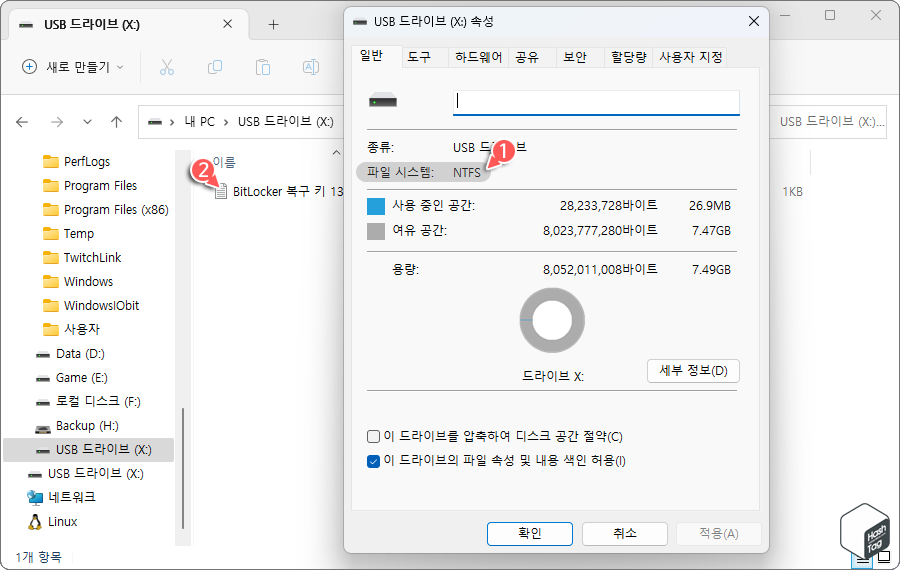900x570 pixels.
Task: Enable compress drive to save disk space checkbox
Action: 373,437
